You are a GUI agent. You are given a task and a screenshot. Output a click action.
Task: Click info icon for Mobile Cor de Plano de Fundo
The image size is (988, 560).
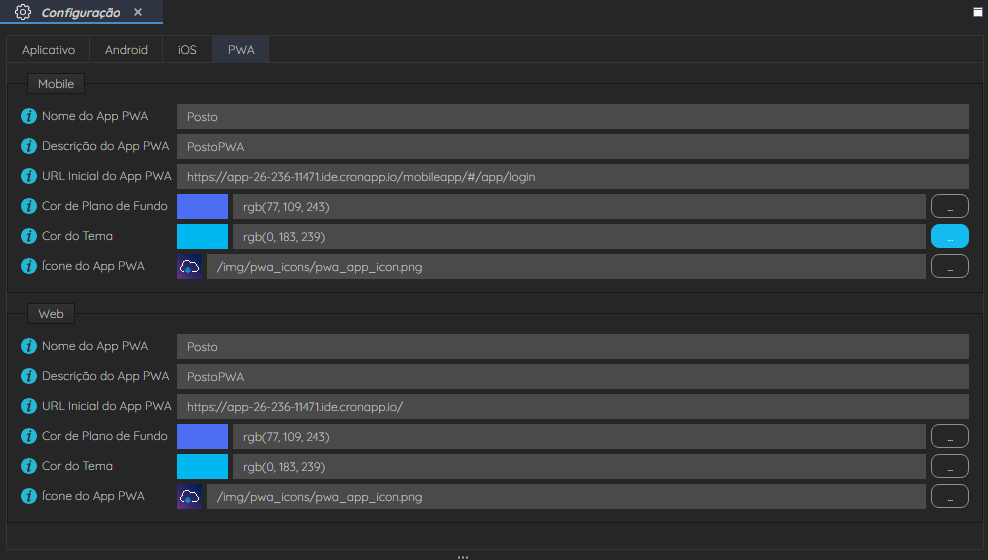click(x=29, y=206)
